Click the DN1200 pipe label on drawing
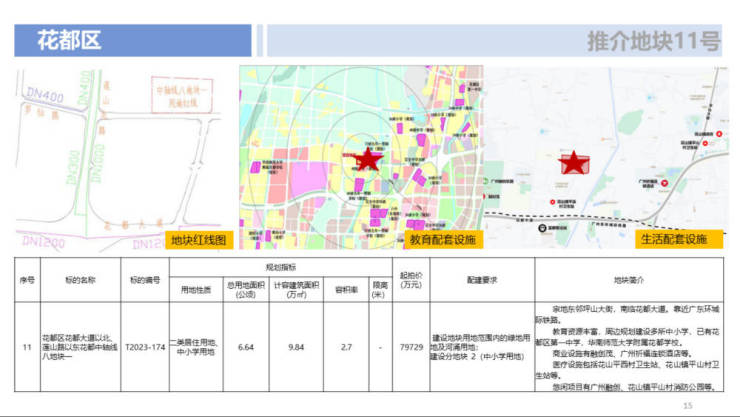 coord(40,242)
